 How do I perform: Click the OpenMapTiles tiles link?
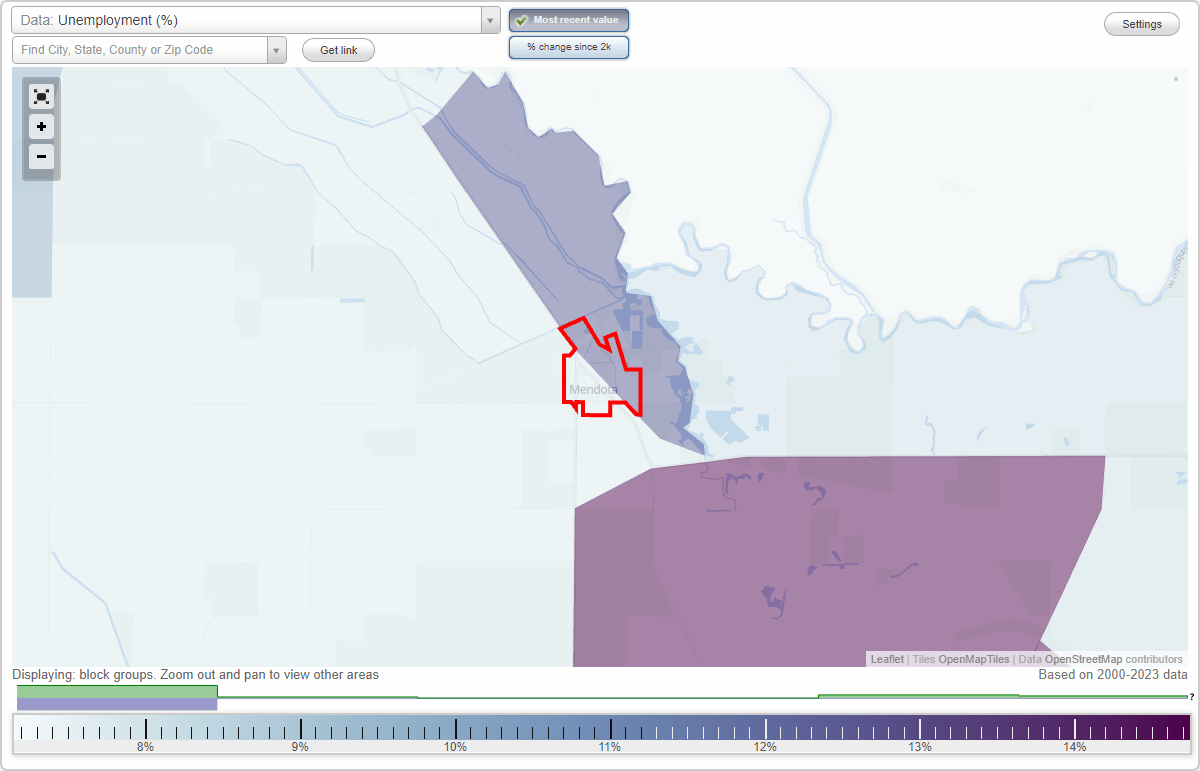point(973,659)
